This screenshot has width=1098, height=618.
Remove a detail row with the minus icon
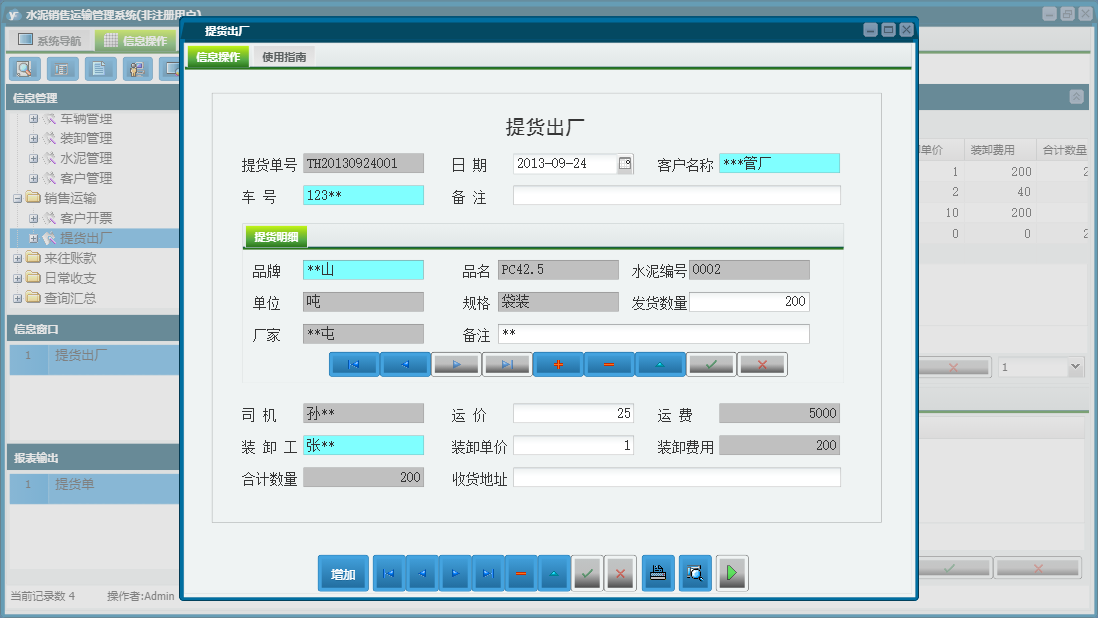[x=608, y=364]
